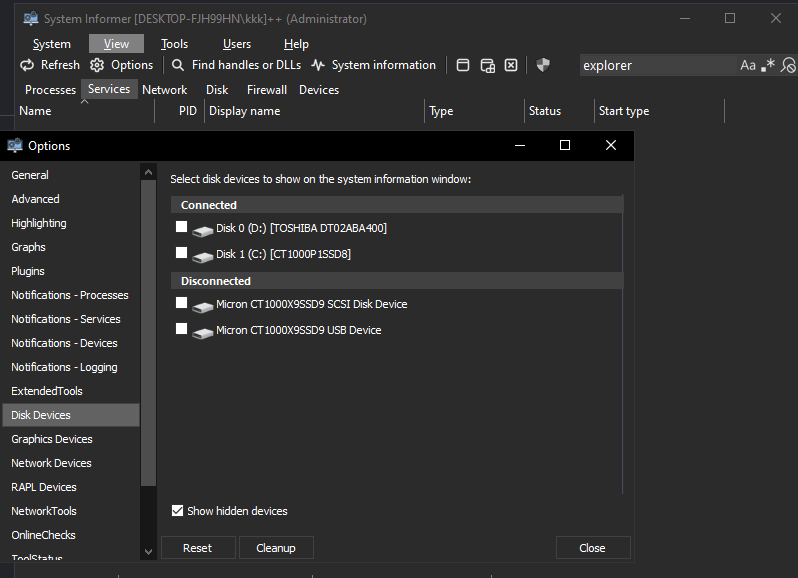Switch to the Disk tab

point(217,90)
